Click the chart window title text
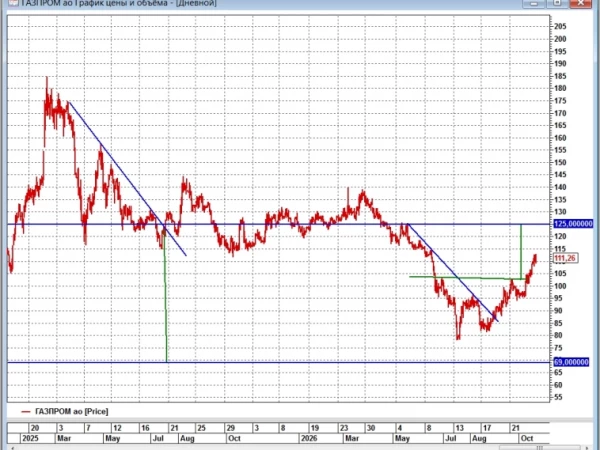This screenshot has width=600, height=450. 119,3
